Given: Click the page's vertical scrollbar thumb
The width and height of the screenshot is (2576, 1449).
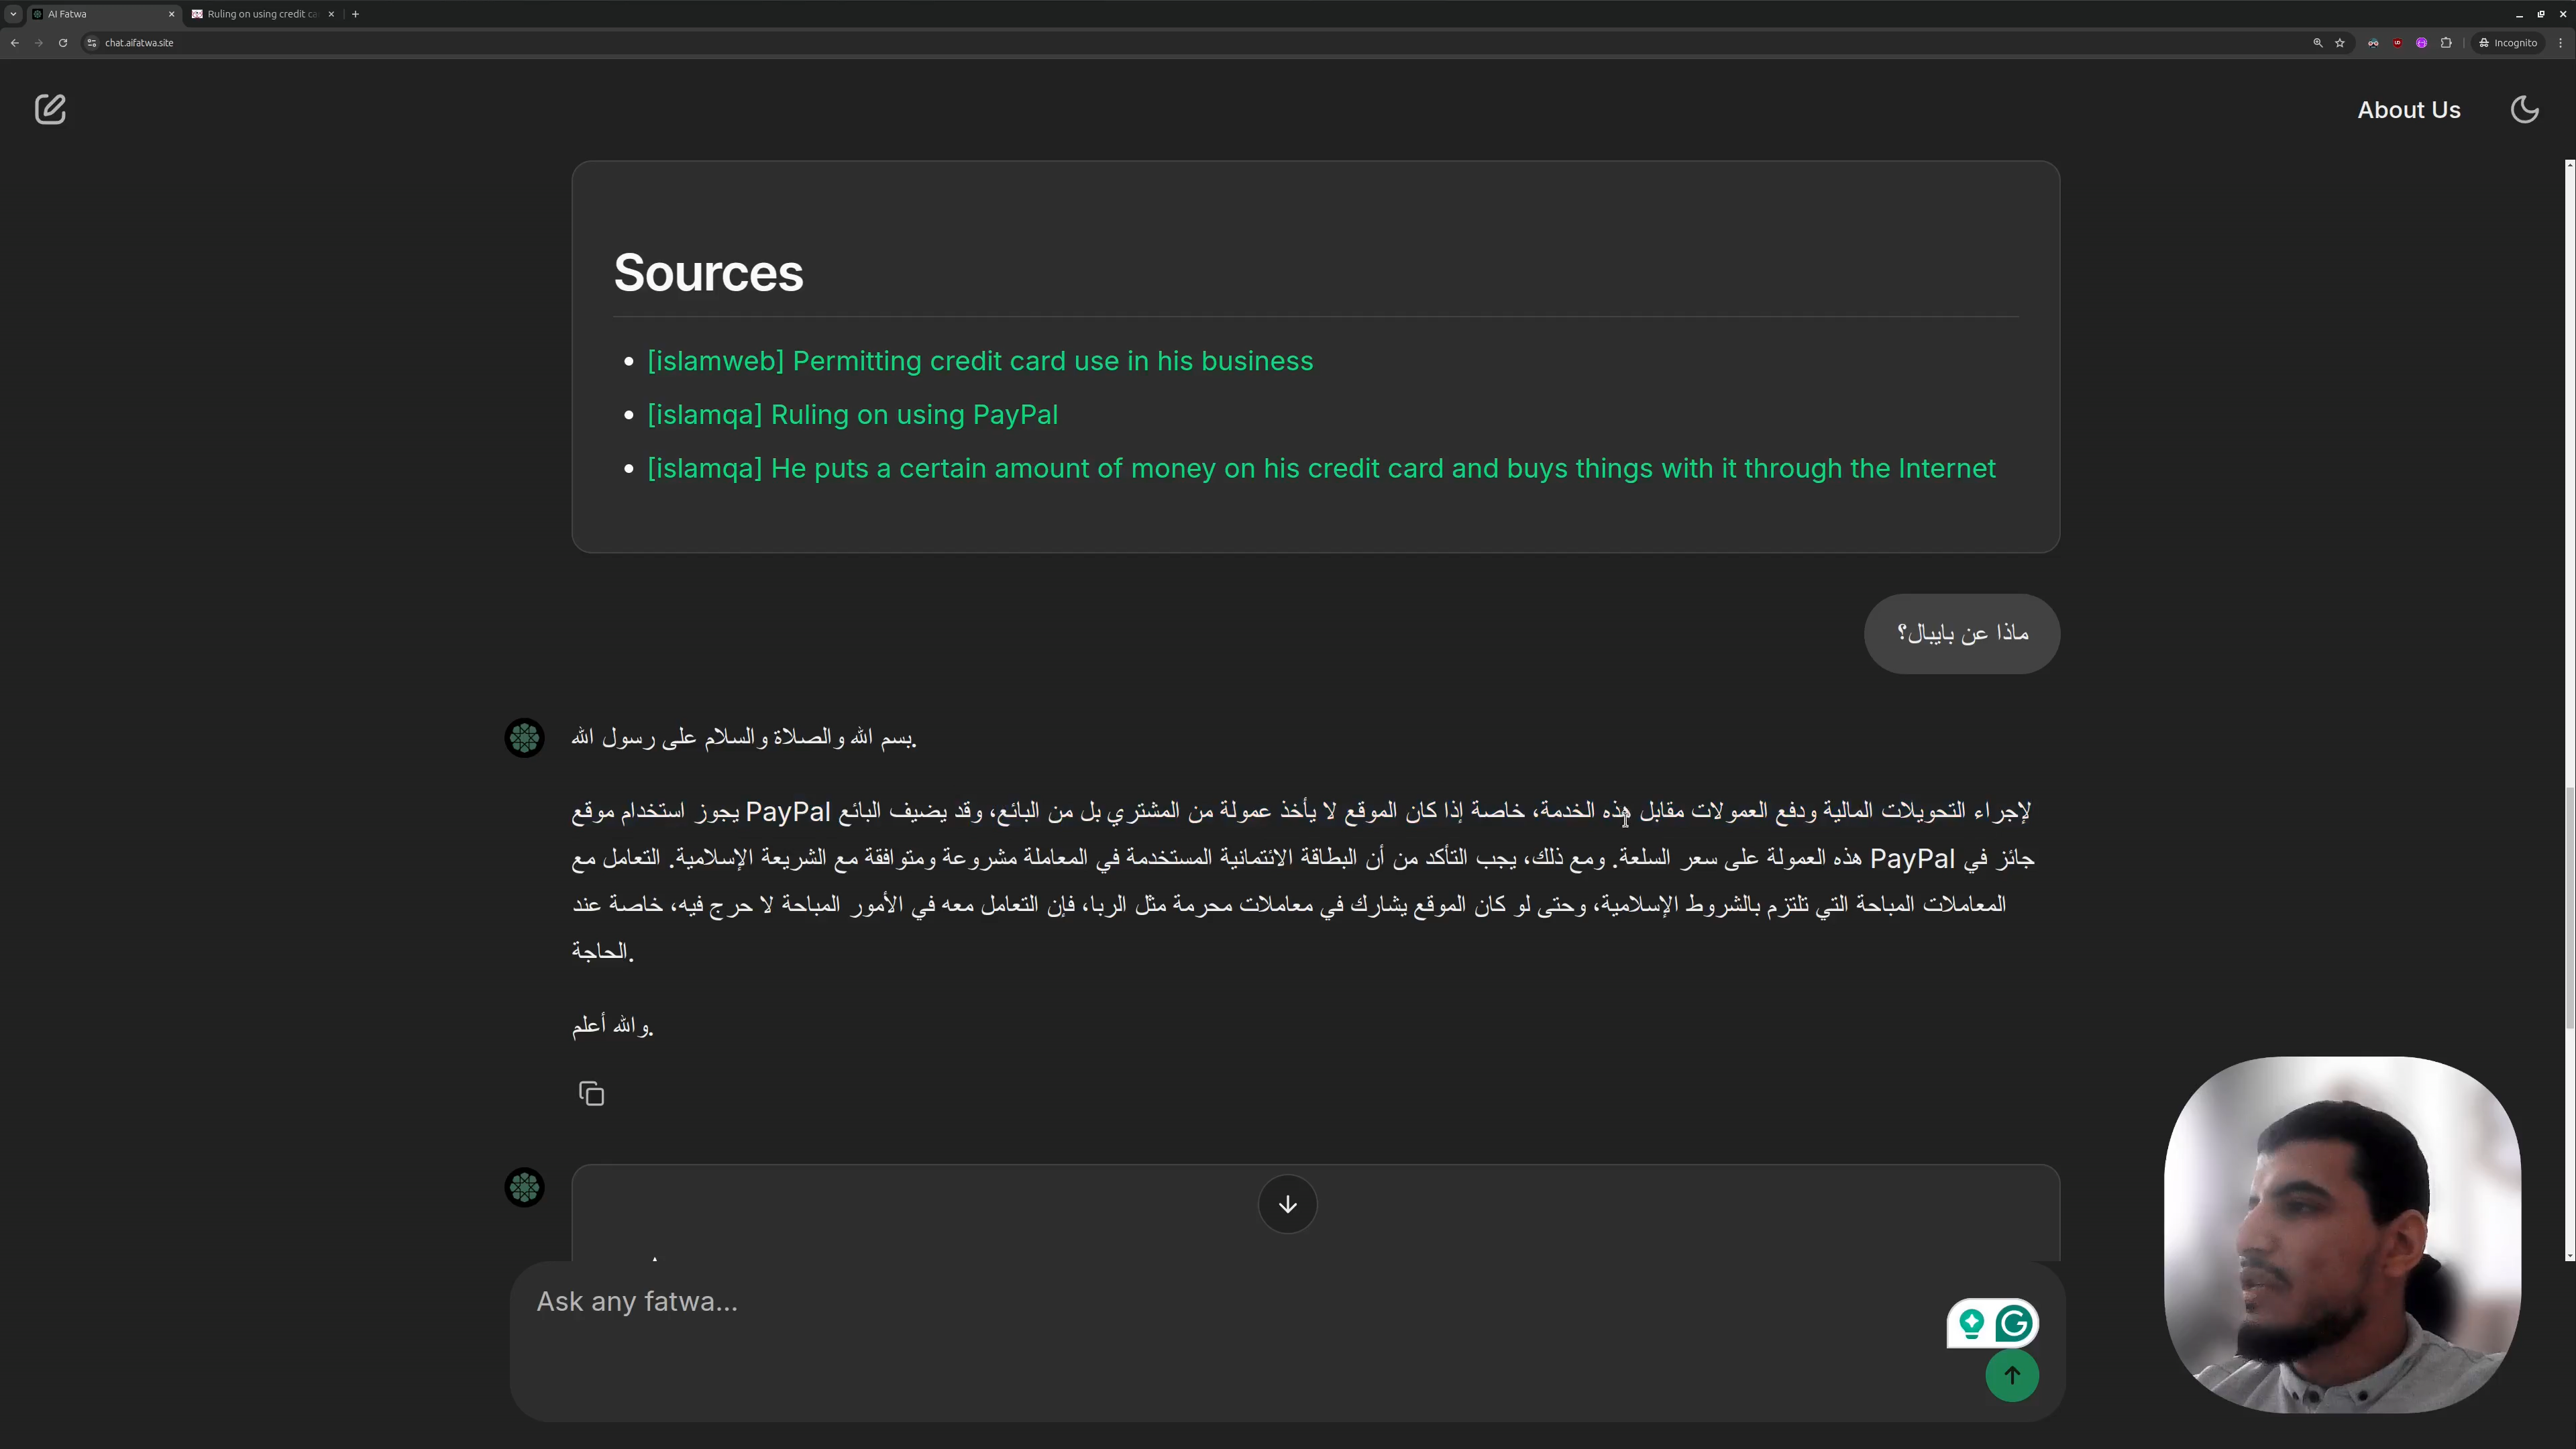Looking at the screenshot, I should click(2569, 905).
